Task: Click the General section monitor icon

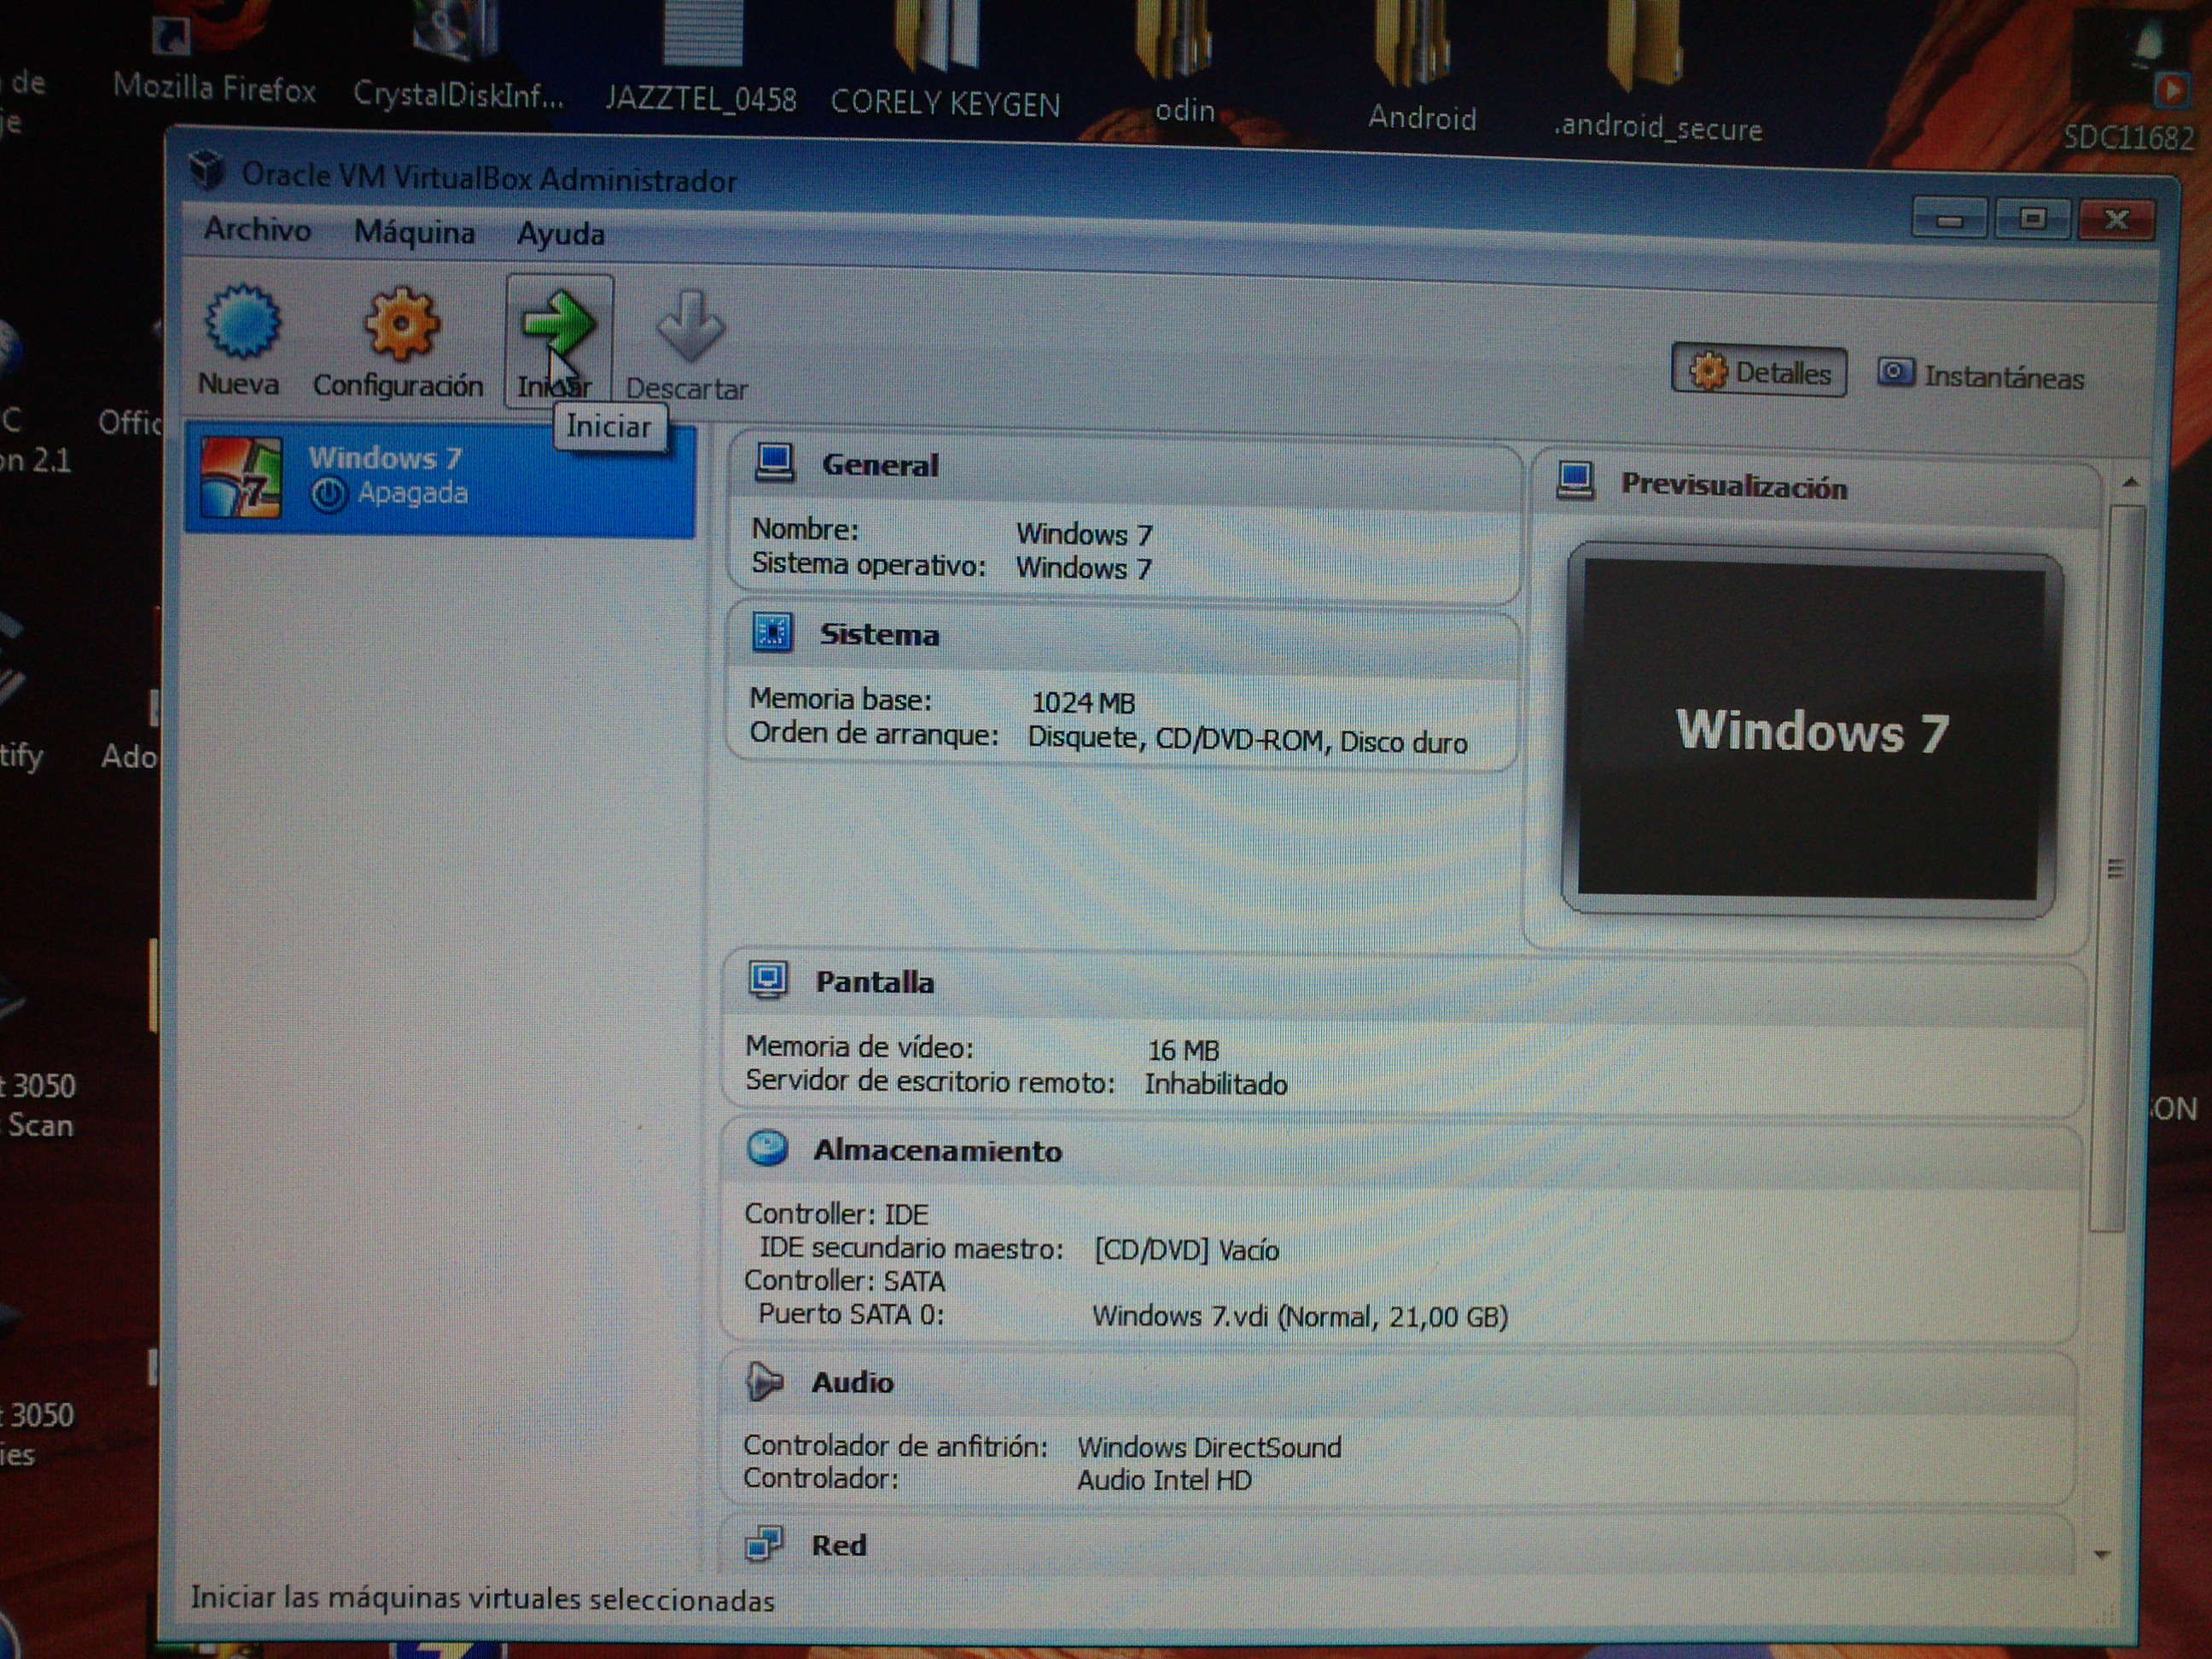Action: coord(774,463)
